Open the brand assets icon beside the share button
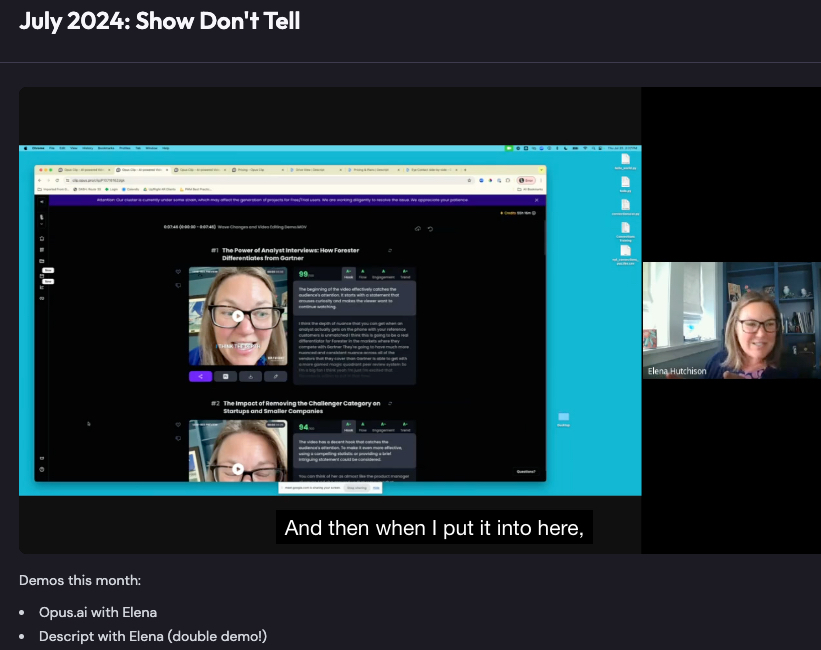 (226, 375)
